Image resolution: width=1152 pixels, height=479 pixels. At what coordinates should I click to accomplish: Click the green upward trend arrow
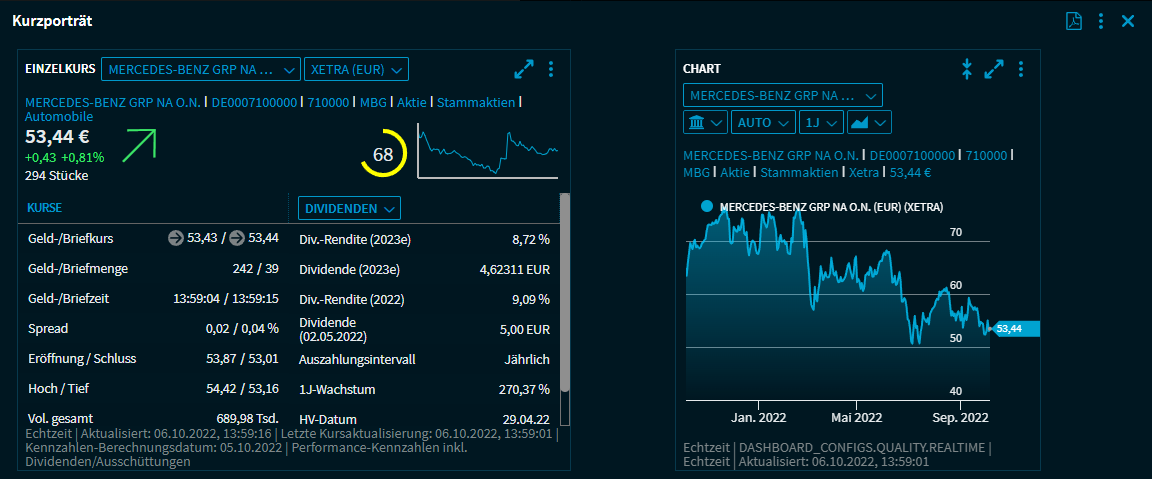[x=140, y=145]
